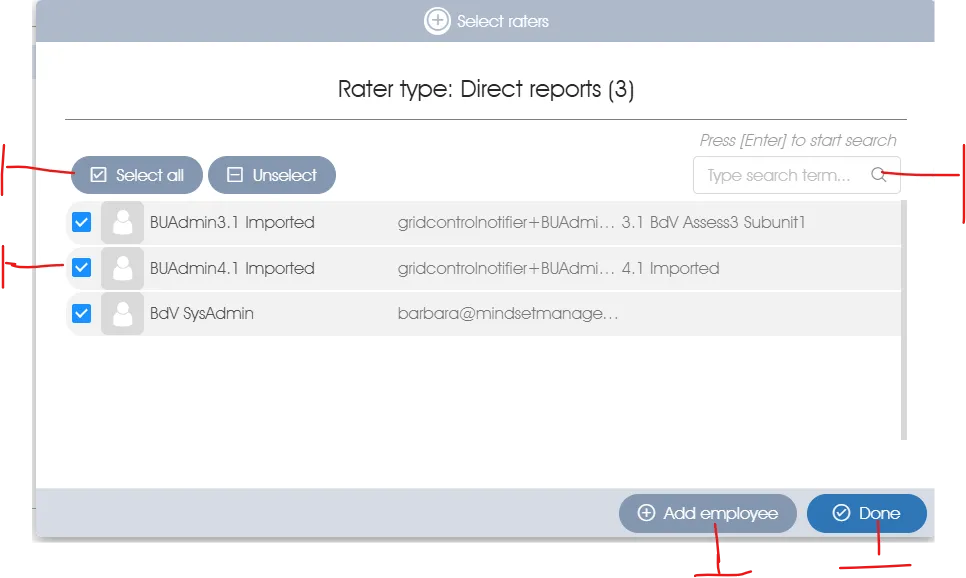This screenshot has width=966, height=578.
Task: Click the BdV SysAdmin name text
Action: coord(201,314)
